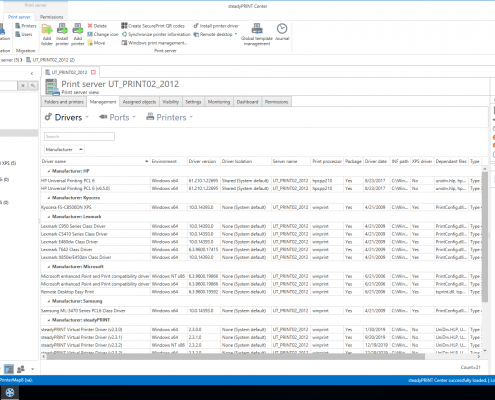Click the bottom-left users view icon
The width and height of the screenshot is (495, 400).
21,369
